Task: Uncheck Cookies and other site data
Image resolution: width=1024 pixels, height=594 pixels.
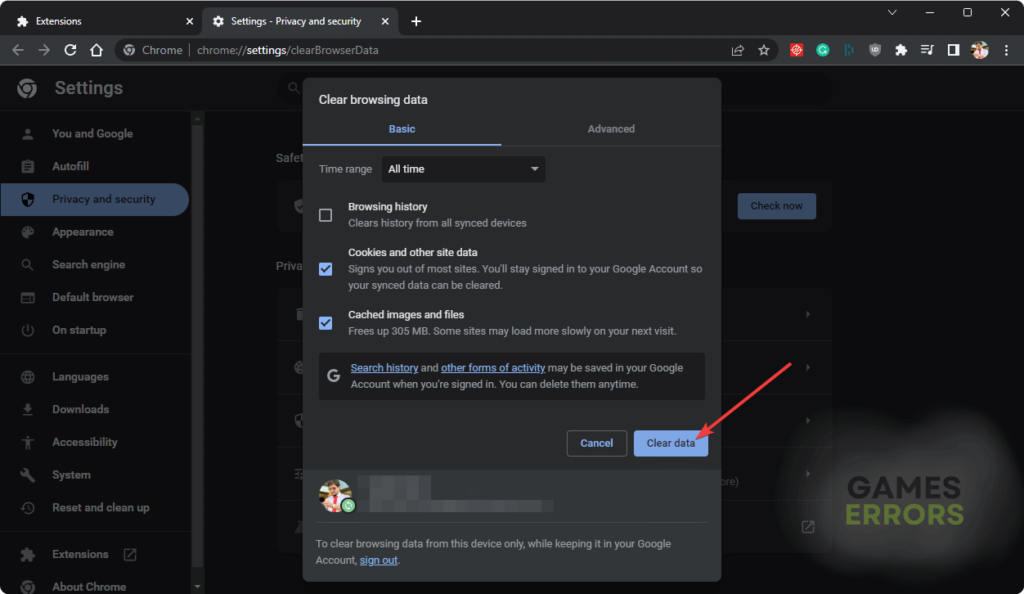Action: [324, 268]
